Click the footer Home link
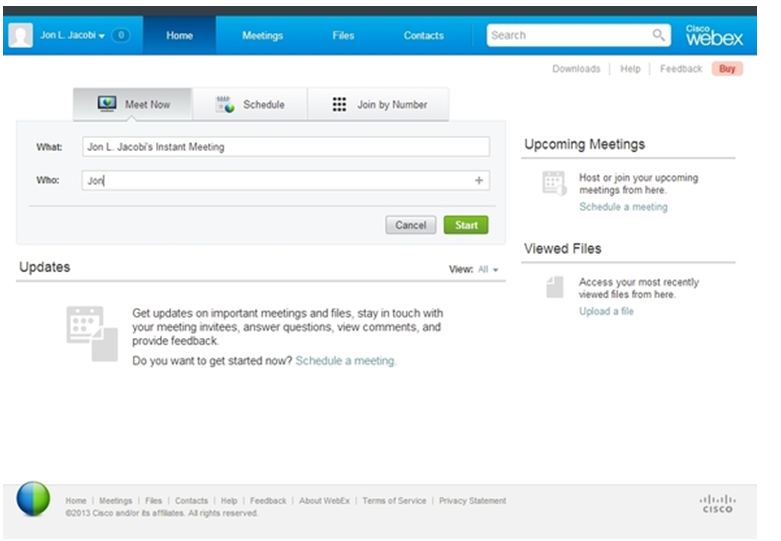 (x=76, y=501)
